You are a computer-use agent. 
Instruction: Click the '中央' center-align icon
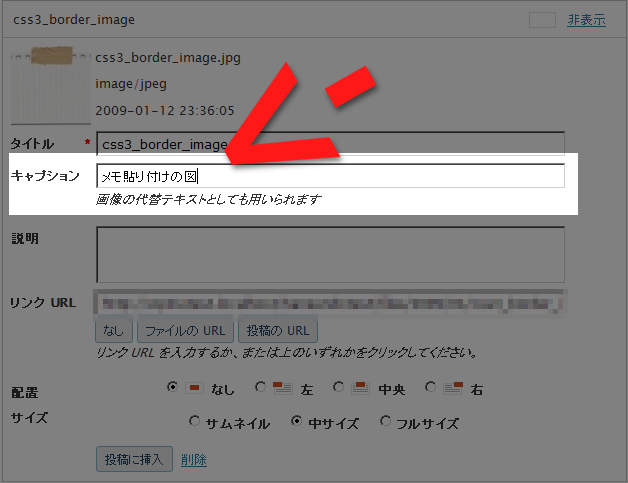(x=360, y=388)
